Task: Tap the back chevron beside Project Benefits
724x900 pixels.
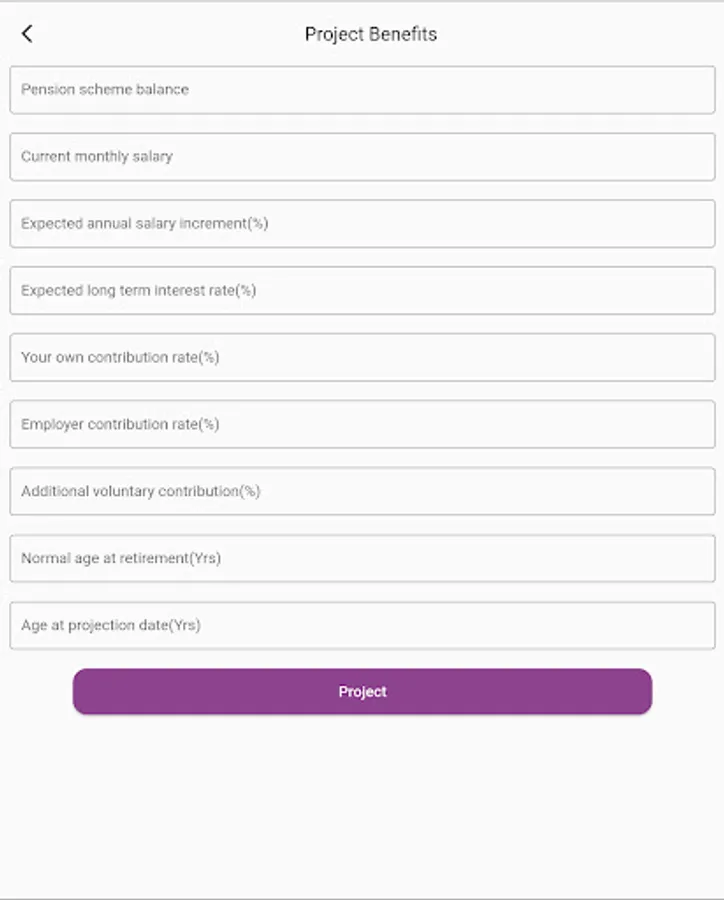Action: click(x=27, y=34)
